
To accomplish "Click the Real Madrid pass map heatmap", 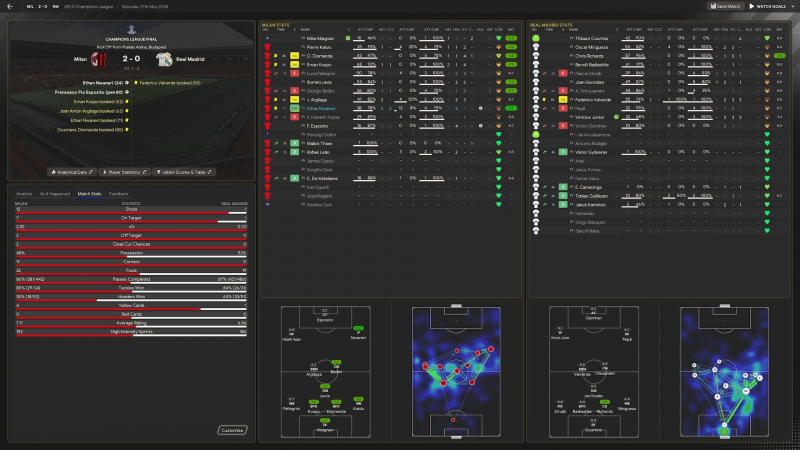I will point(724,372).
